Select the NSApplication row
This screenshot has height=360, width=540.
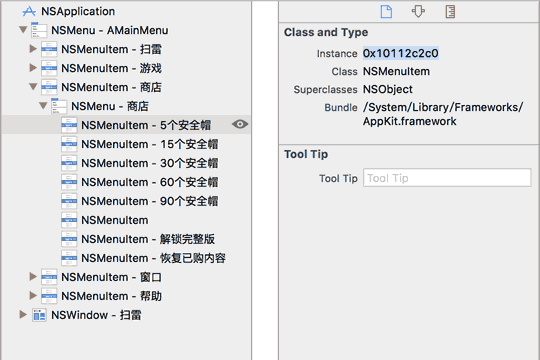coord(125,11)
